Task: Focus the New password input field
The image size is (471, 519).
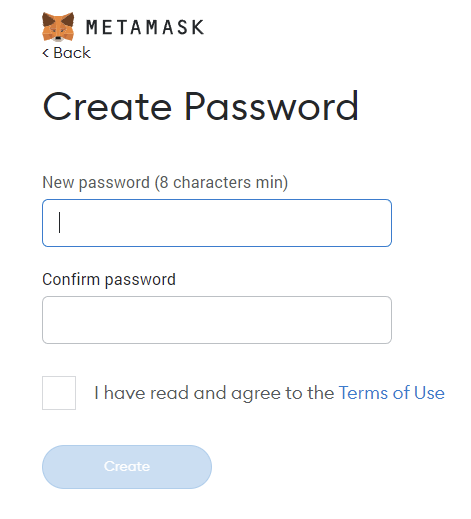Action: click(x=217, y=223)
